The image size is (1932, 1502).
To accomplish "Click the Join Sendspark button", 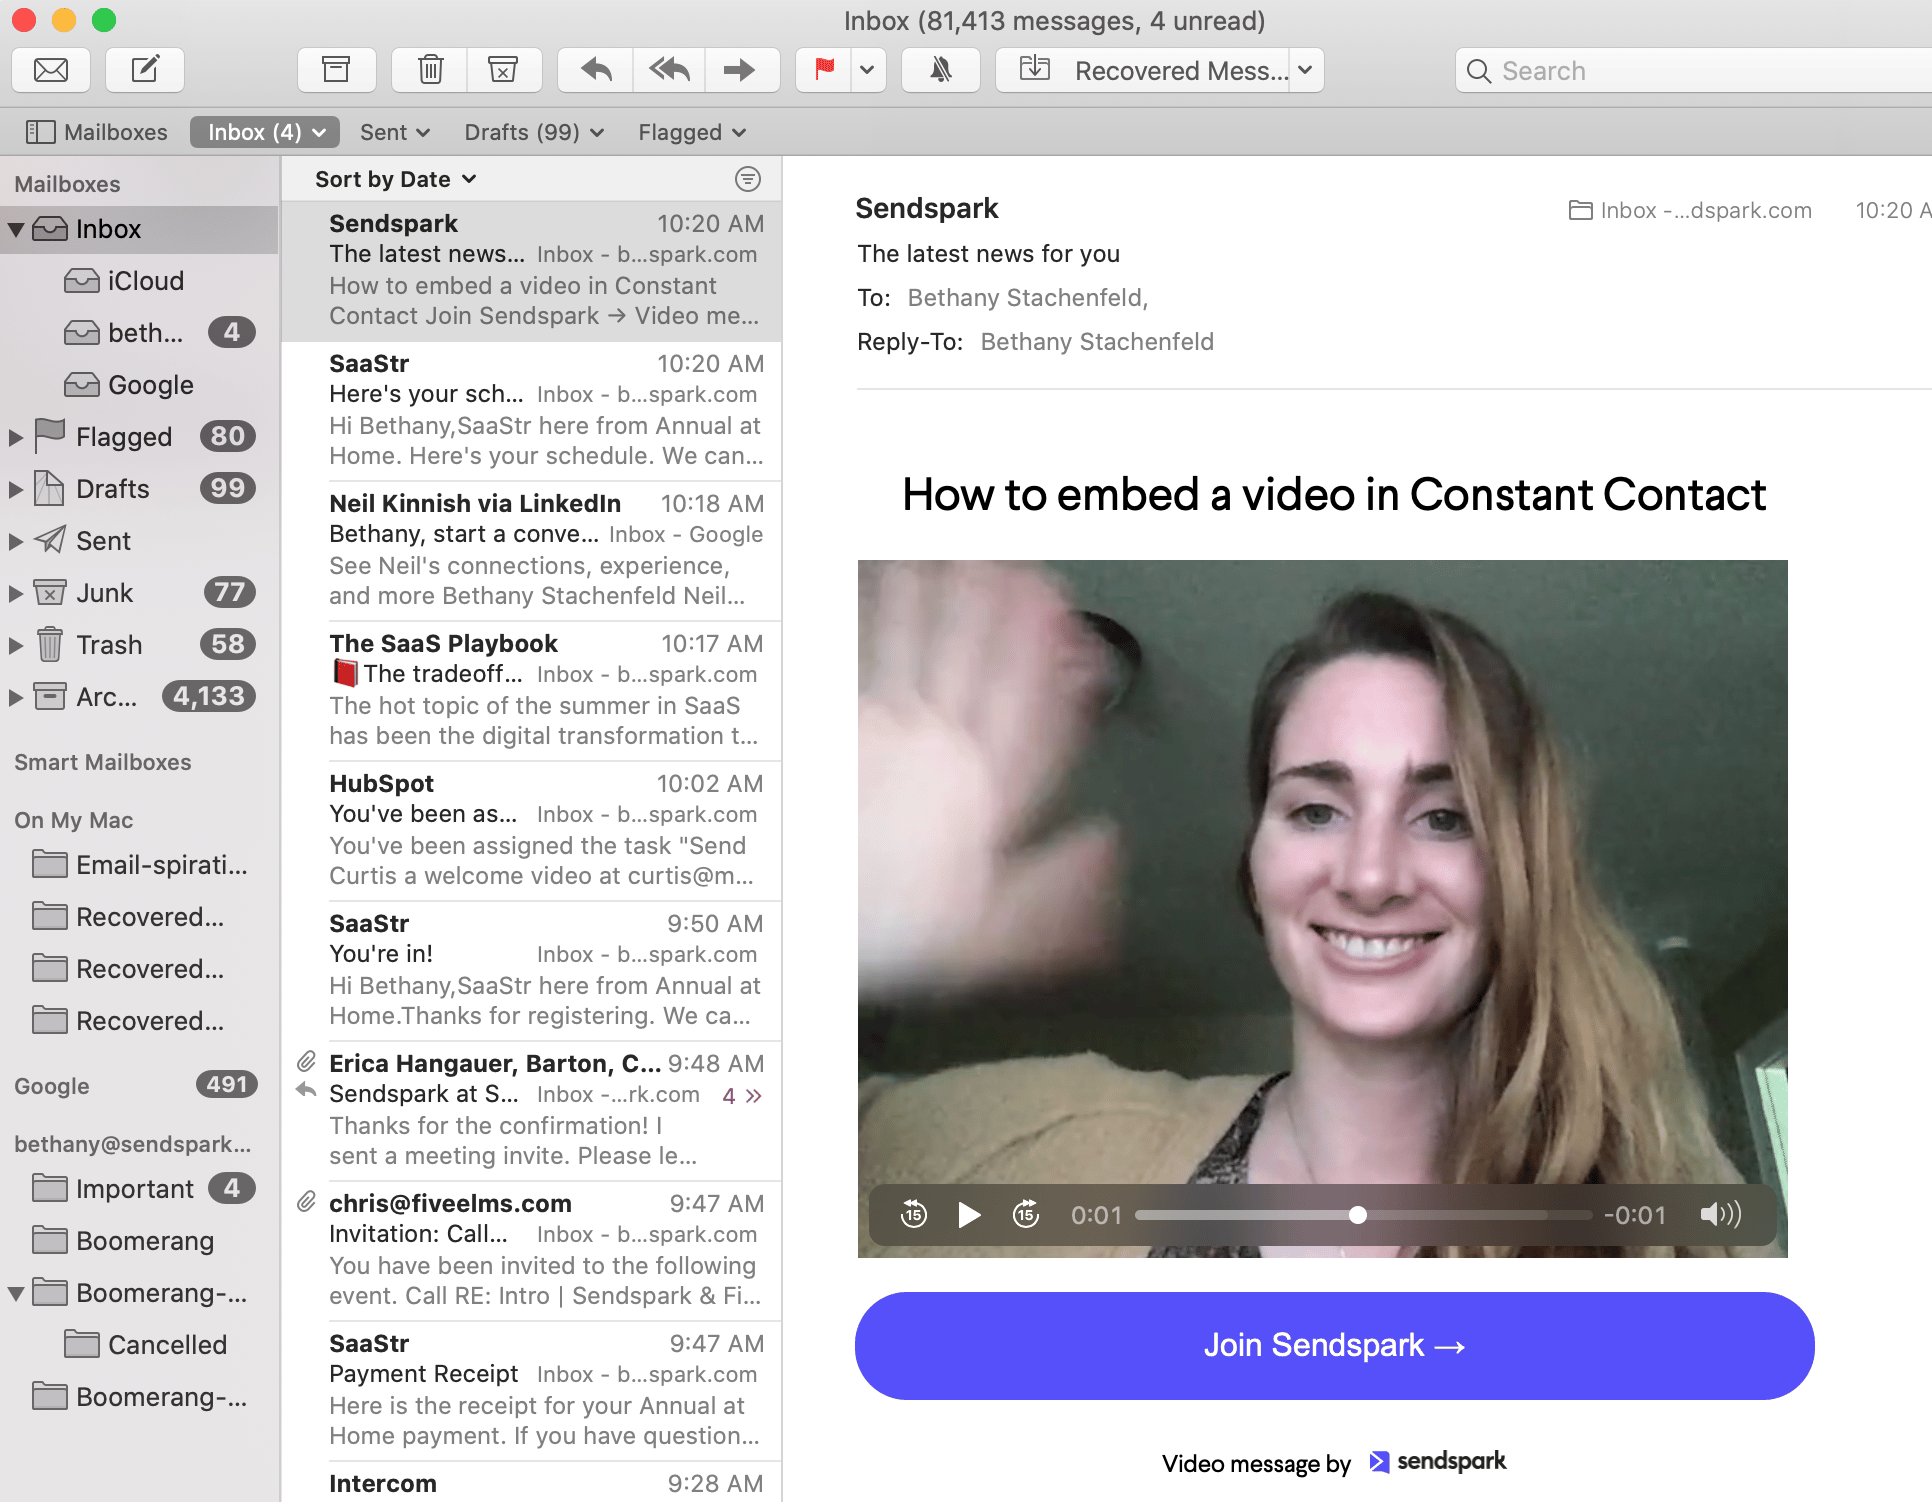I will (1334, 1345).
